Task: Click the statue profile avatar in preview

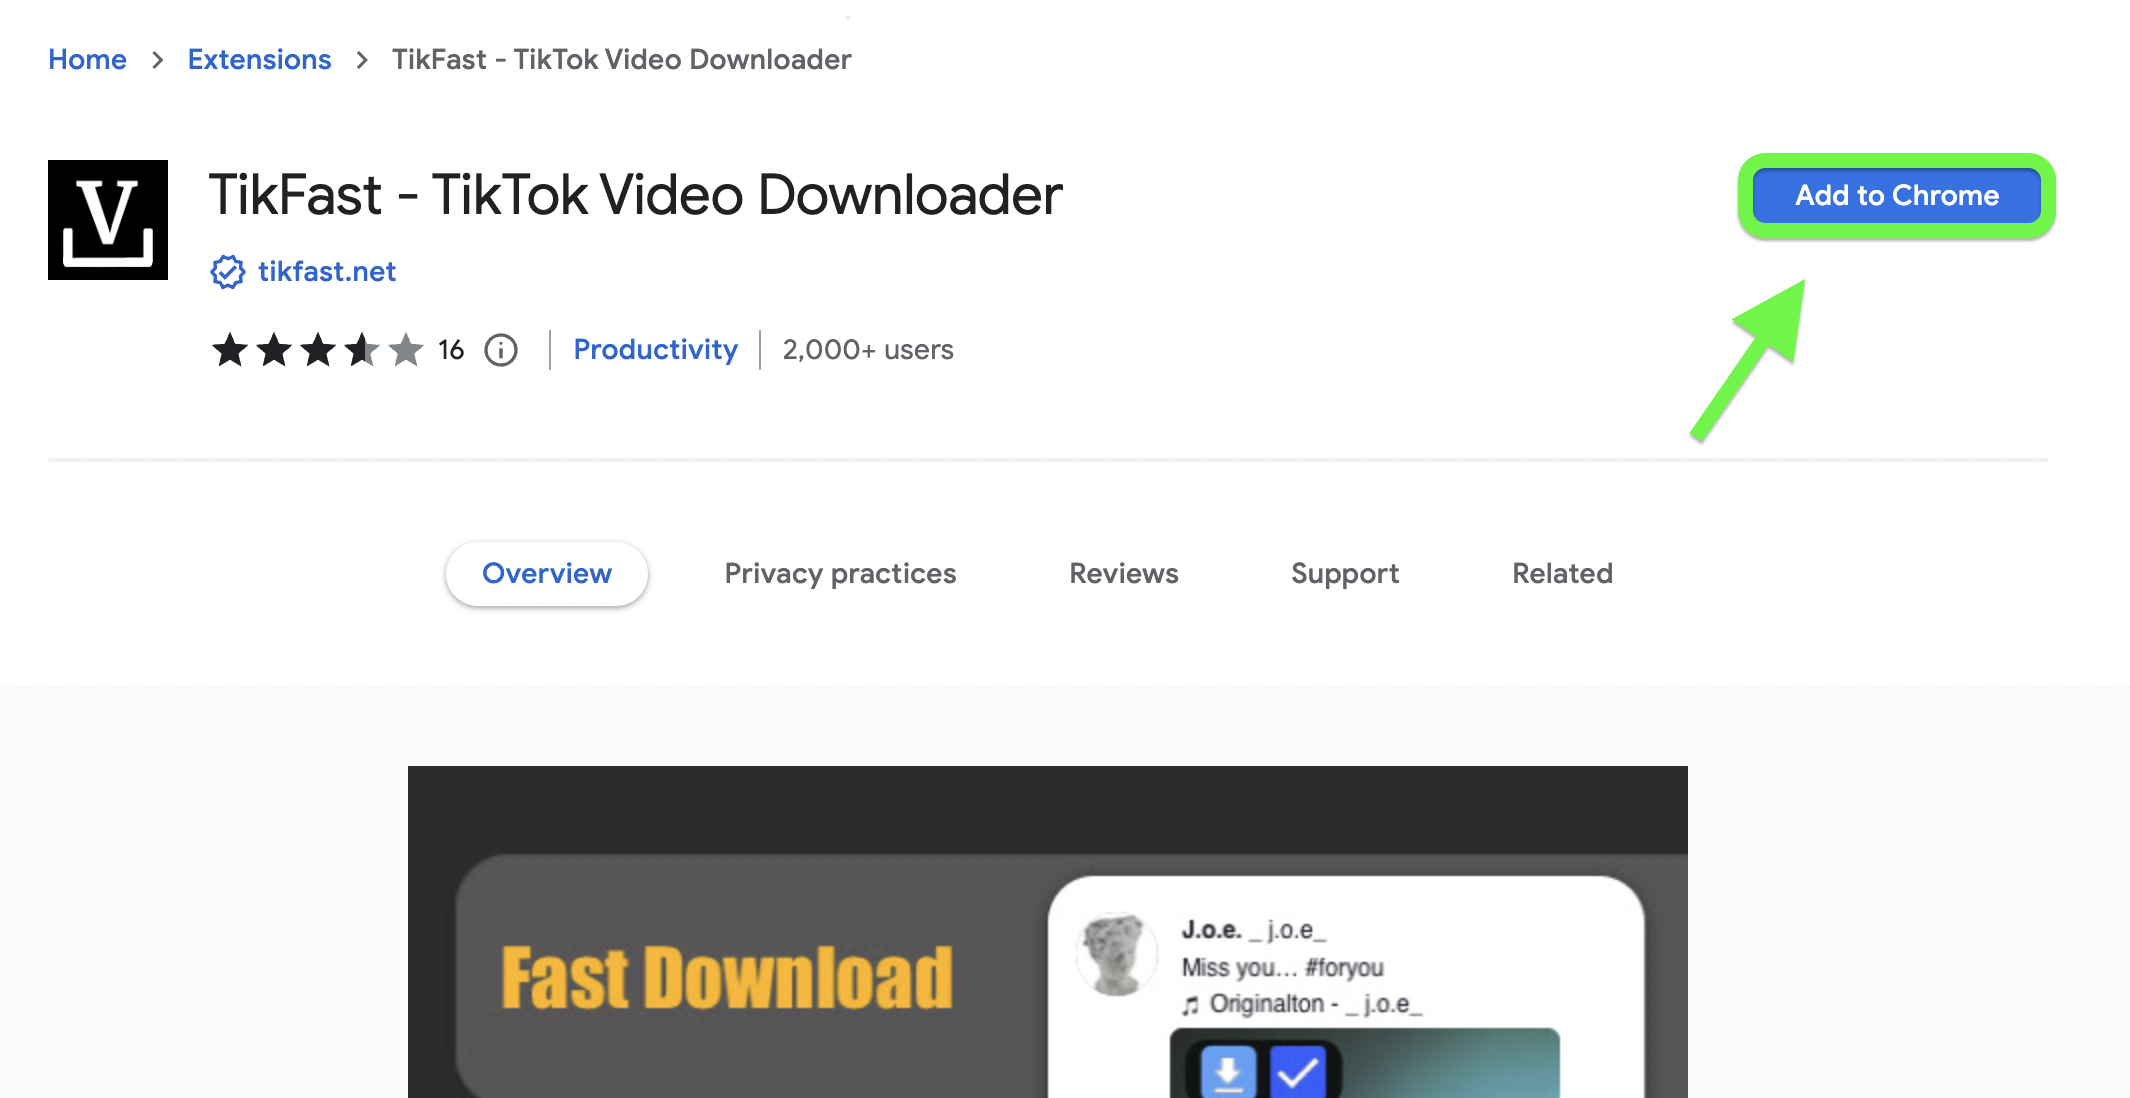Action: (1116, 953)
